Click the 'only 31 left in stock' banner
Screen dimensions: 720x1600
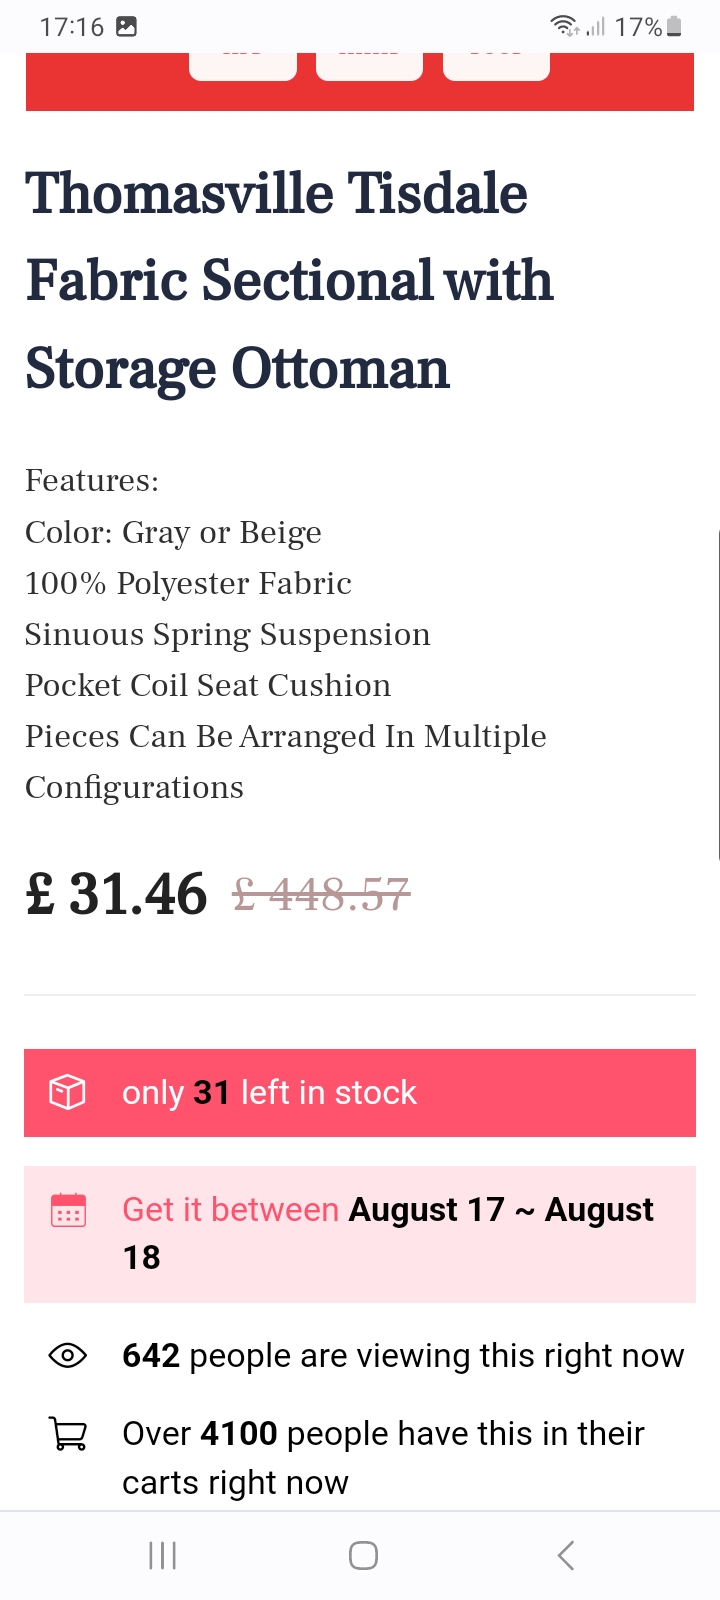pyautogui.click(x=360, y=1092)
